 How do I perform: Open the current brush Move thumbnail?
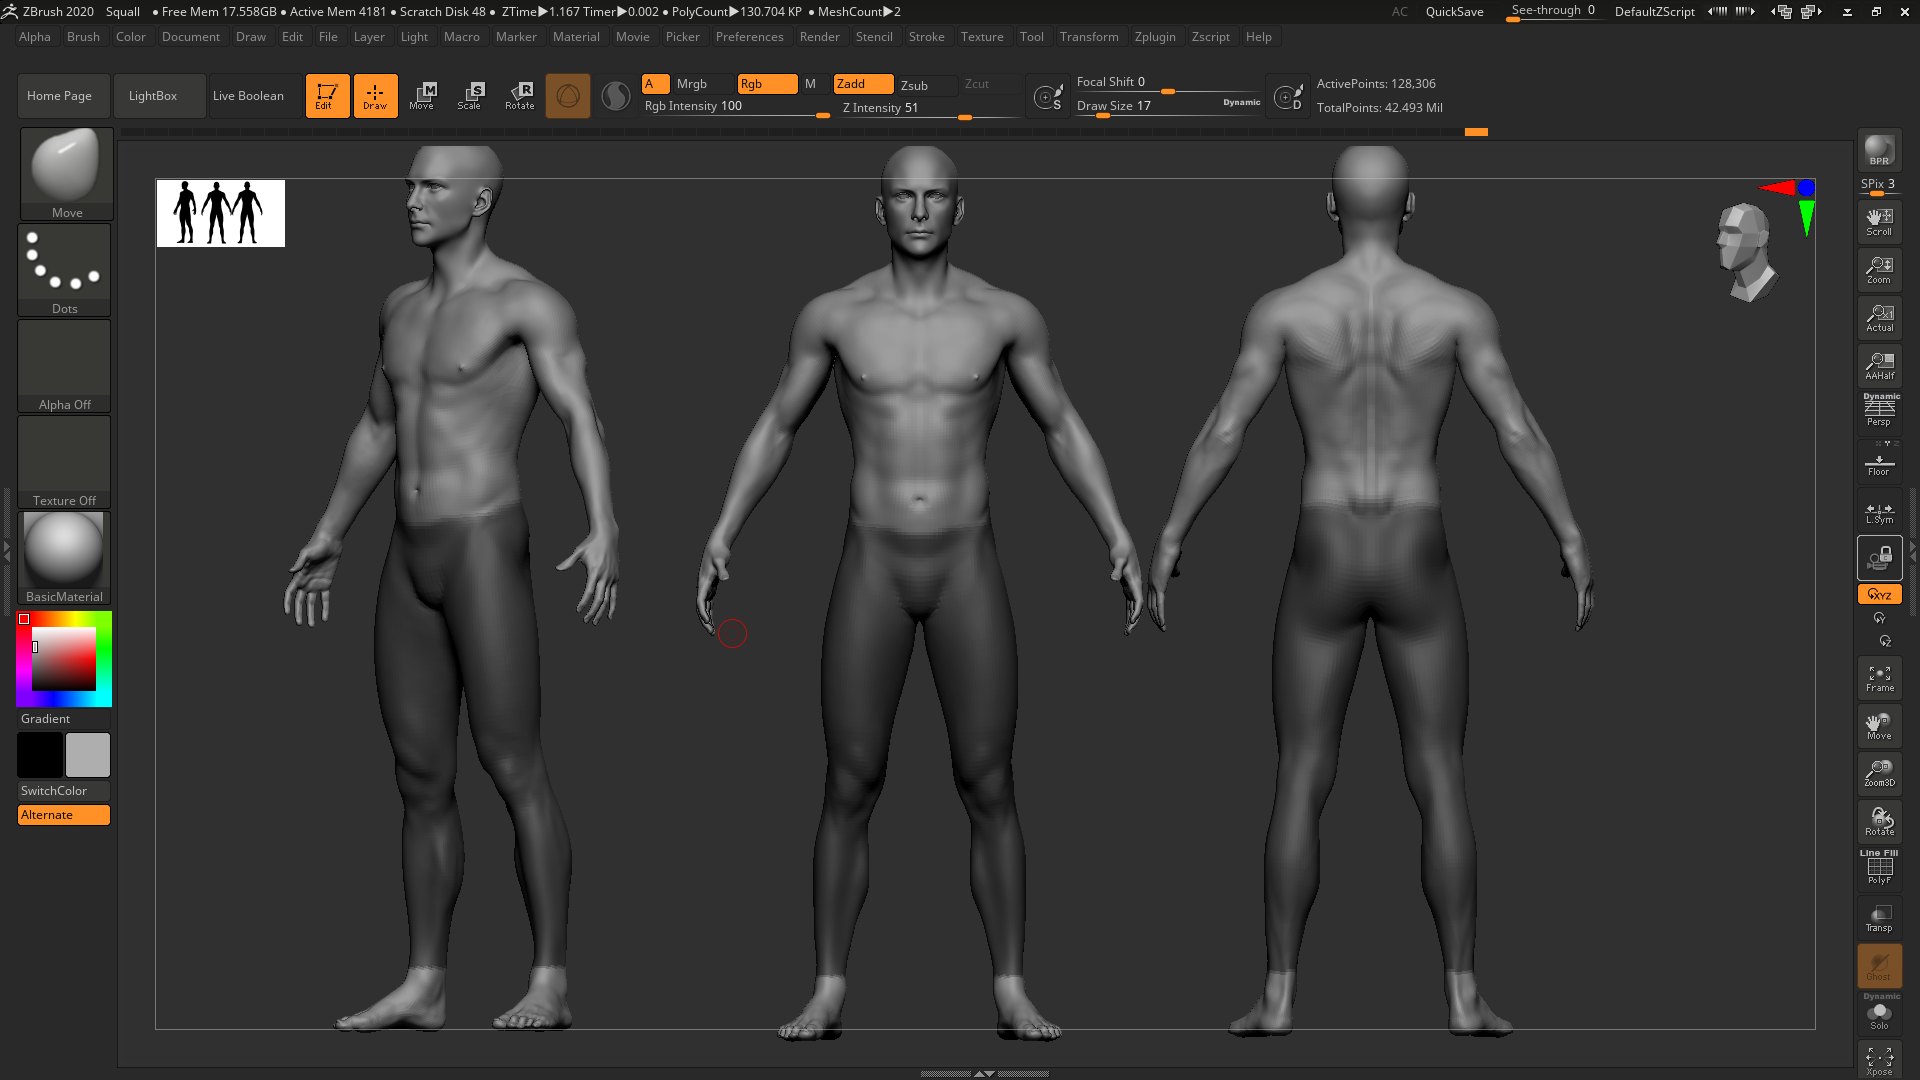point(66,173)
